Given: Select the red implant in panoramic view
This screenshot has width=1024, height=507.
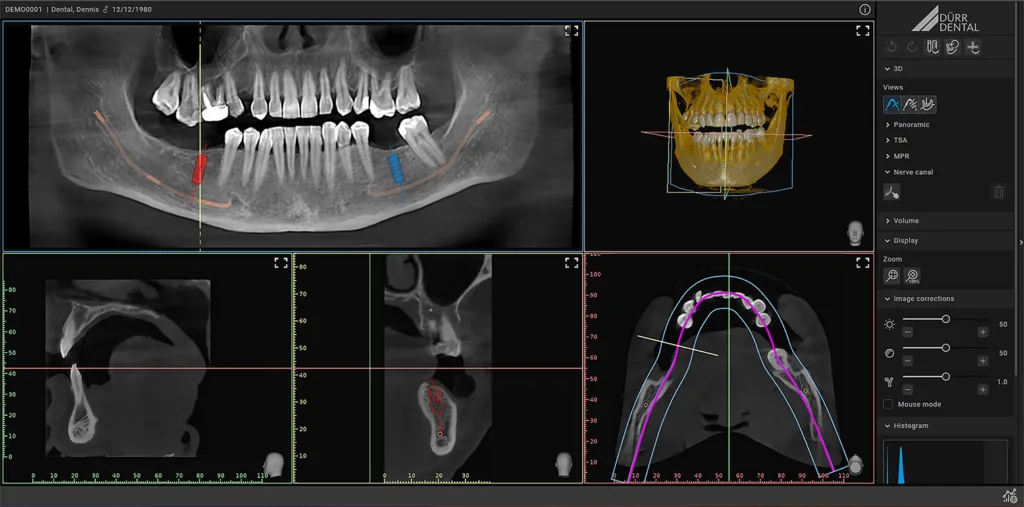Looking at the screenshot, I should [x=200, y=169].
